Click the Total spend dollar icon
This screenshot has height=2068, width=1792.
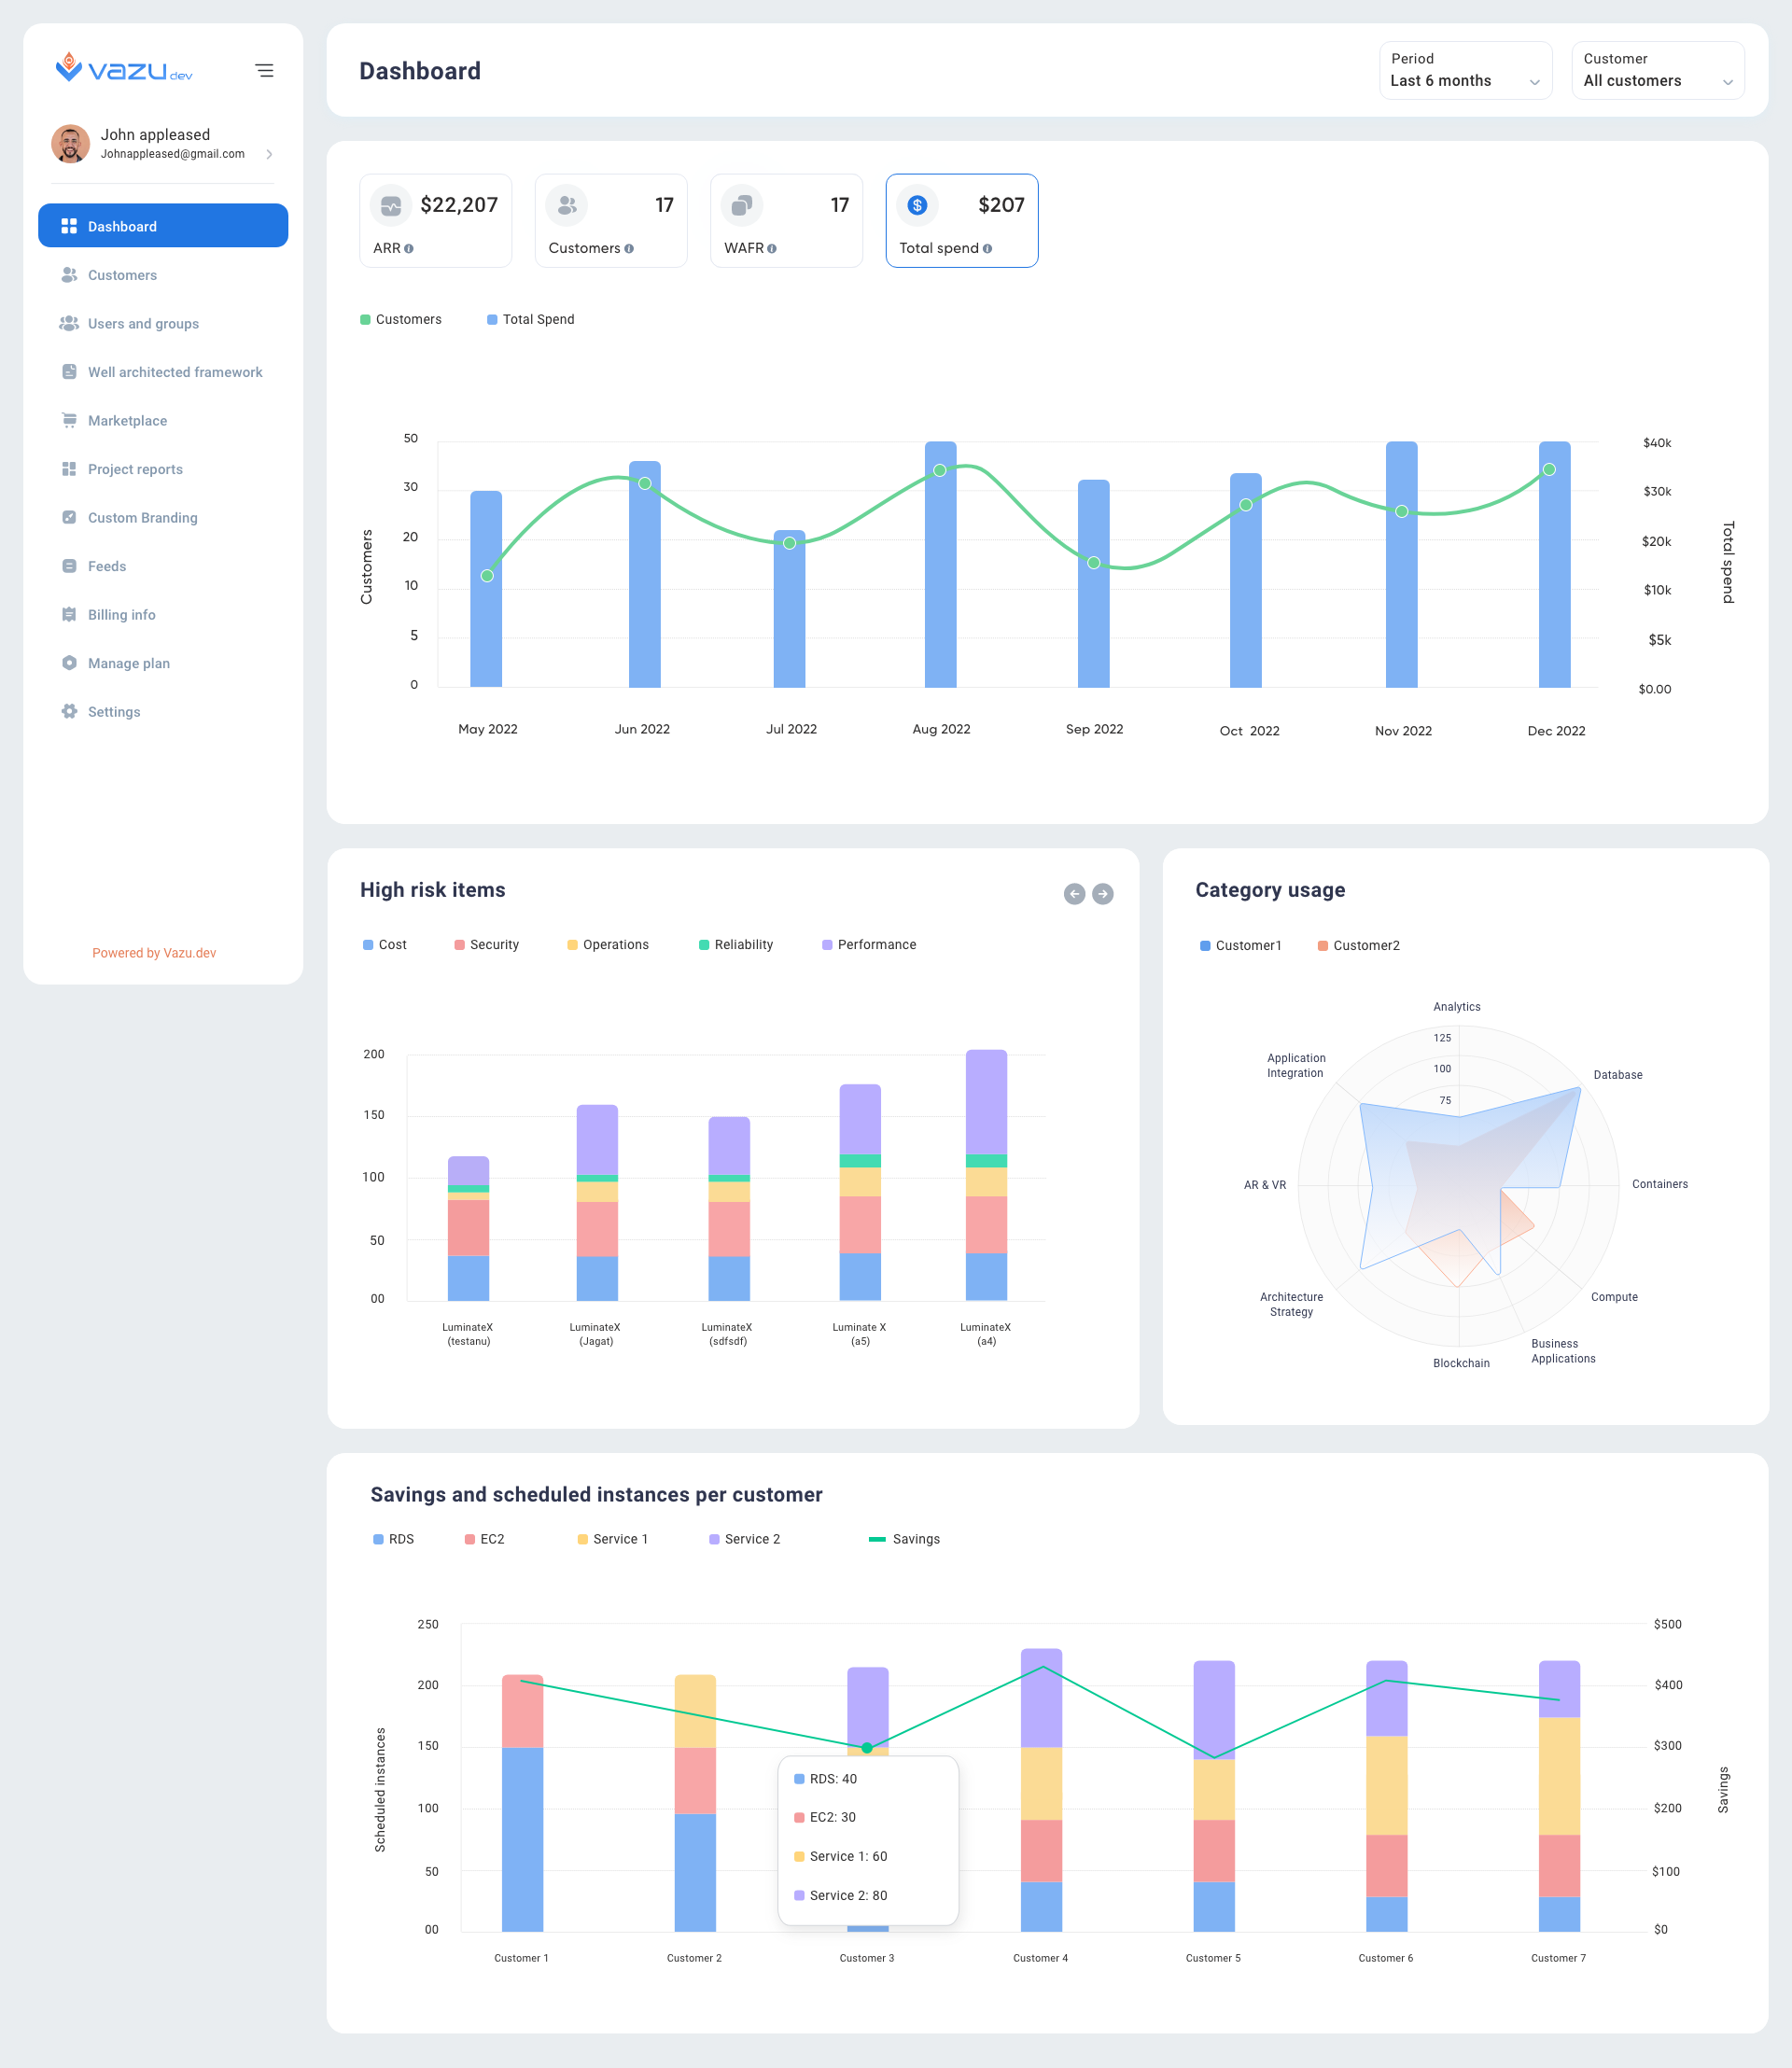click(x=917, y=205)
